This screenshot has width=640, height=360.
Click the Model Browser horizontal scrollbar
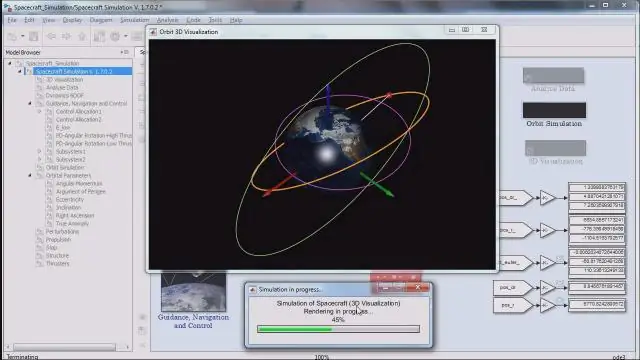(64, 347)
